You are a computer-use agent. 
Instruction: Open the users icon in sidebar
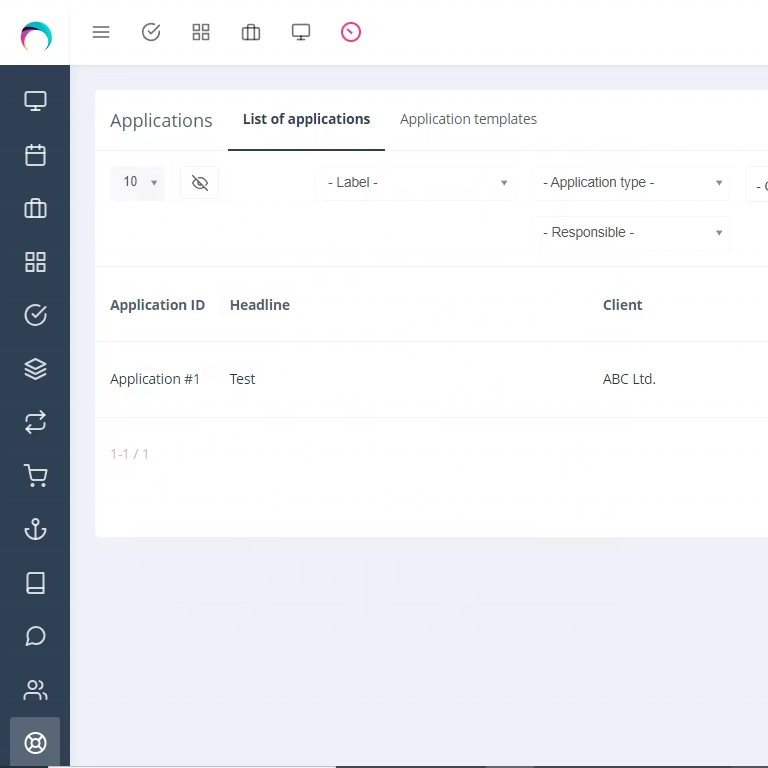(x=35, y=690)
